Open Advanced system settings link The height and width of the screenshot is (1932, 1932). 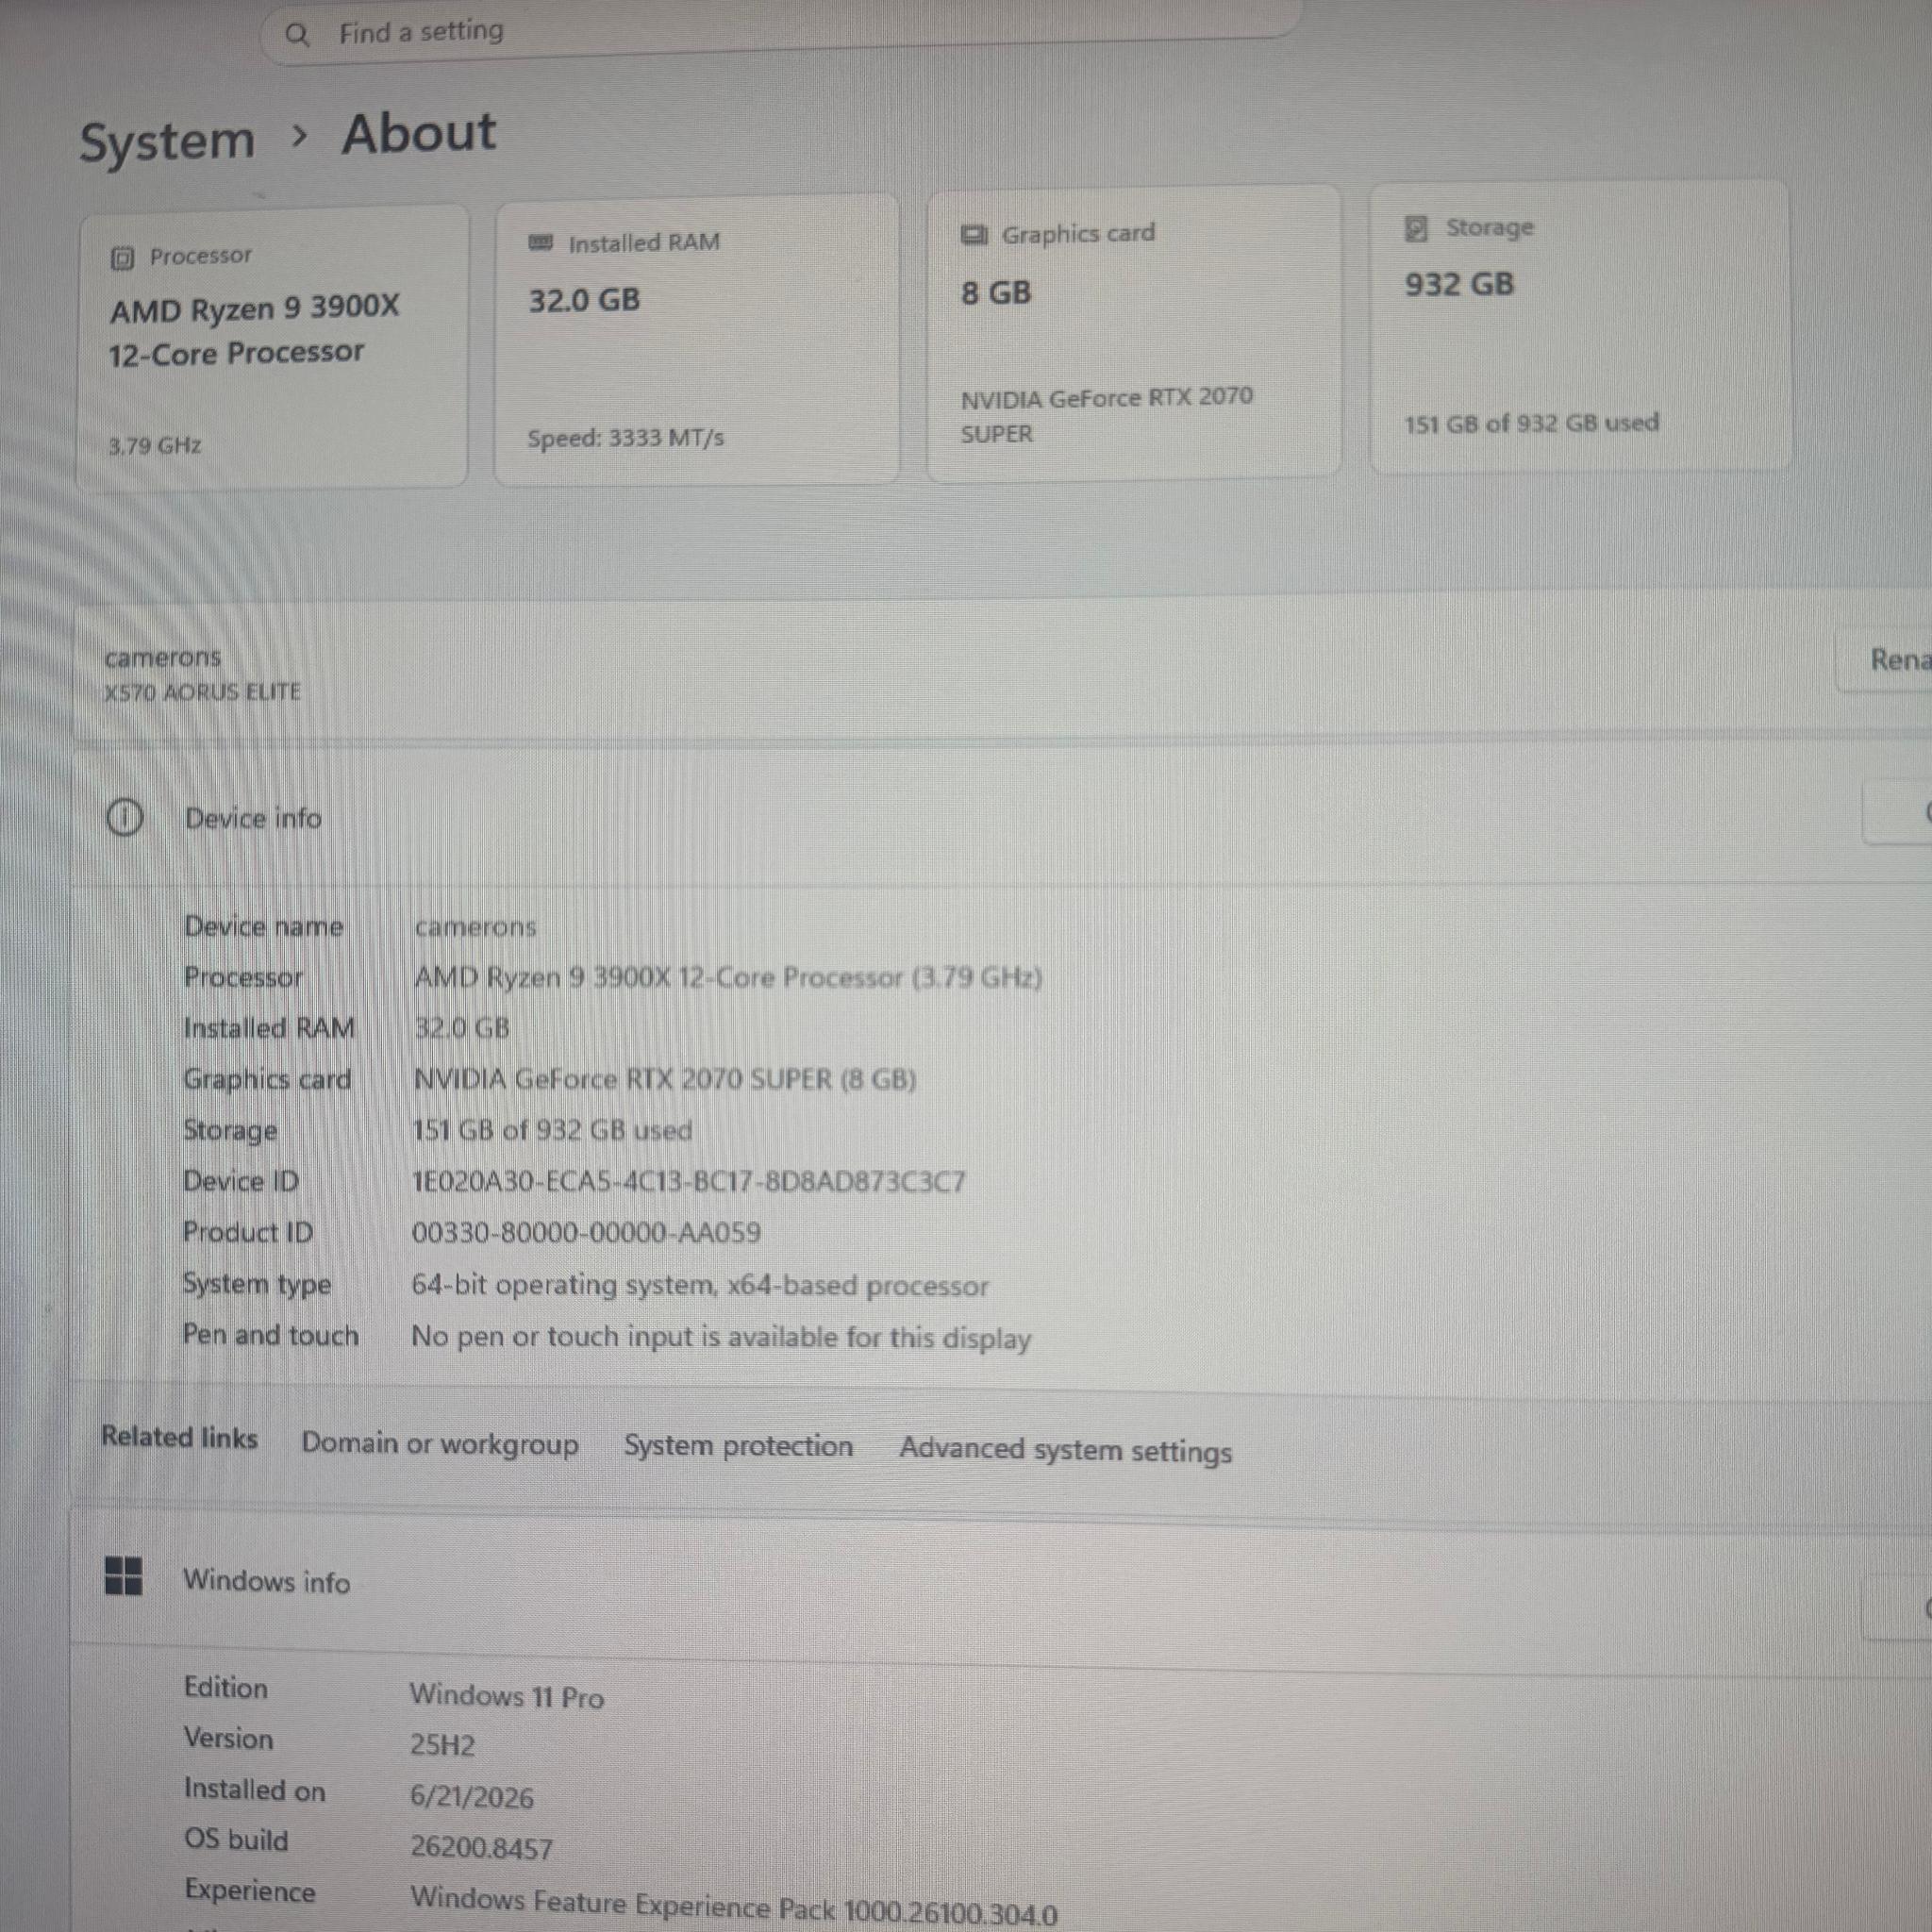pyautogui.click(x=1065, y=1450)
